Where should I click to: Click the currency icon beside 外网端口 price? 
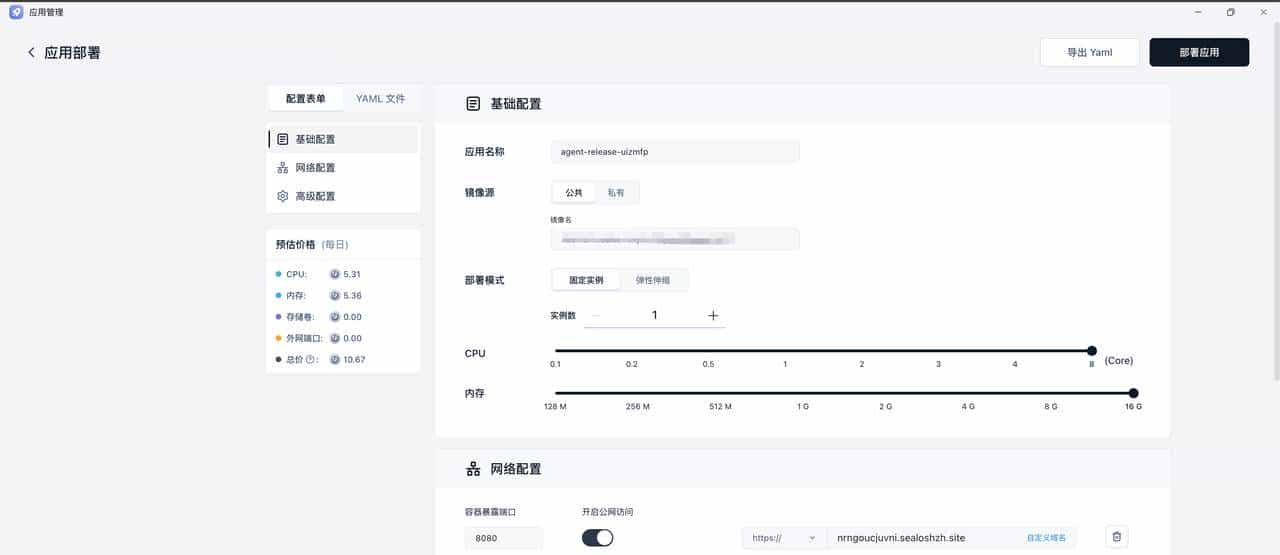click(x=335, y=338)
